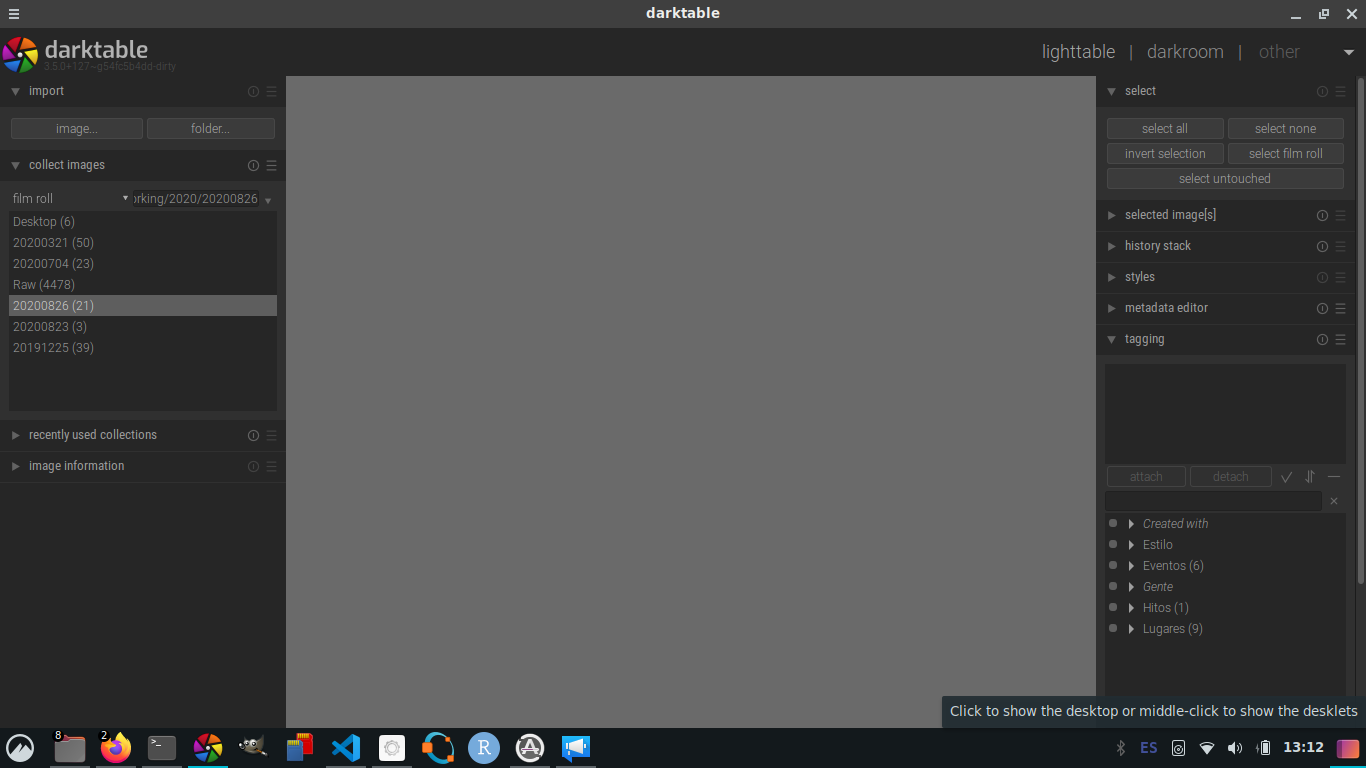This screenshot has width=1366, height=768.
Task: Click the import module presets icon
Action: [271, 91]
